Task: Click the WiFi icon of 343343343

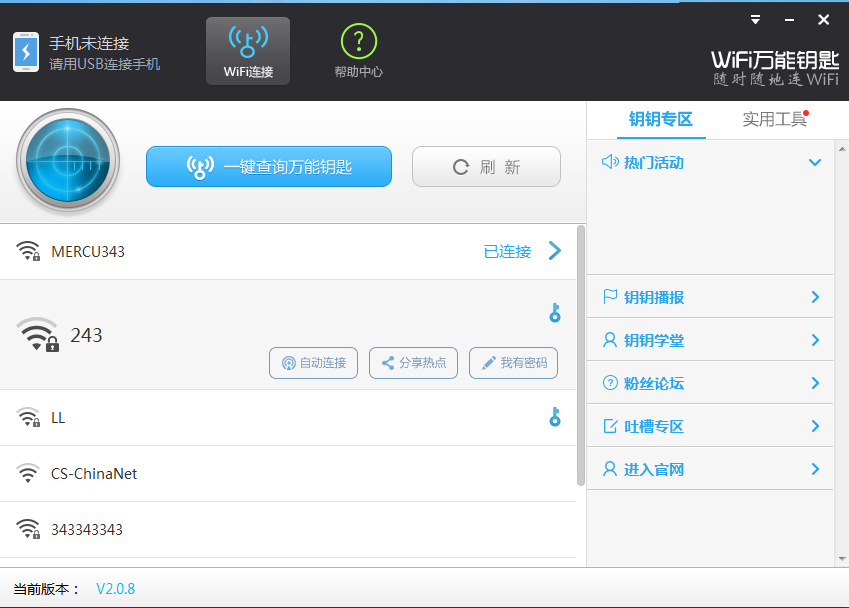Action: (x=28, y=529)
